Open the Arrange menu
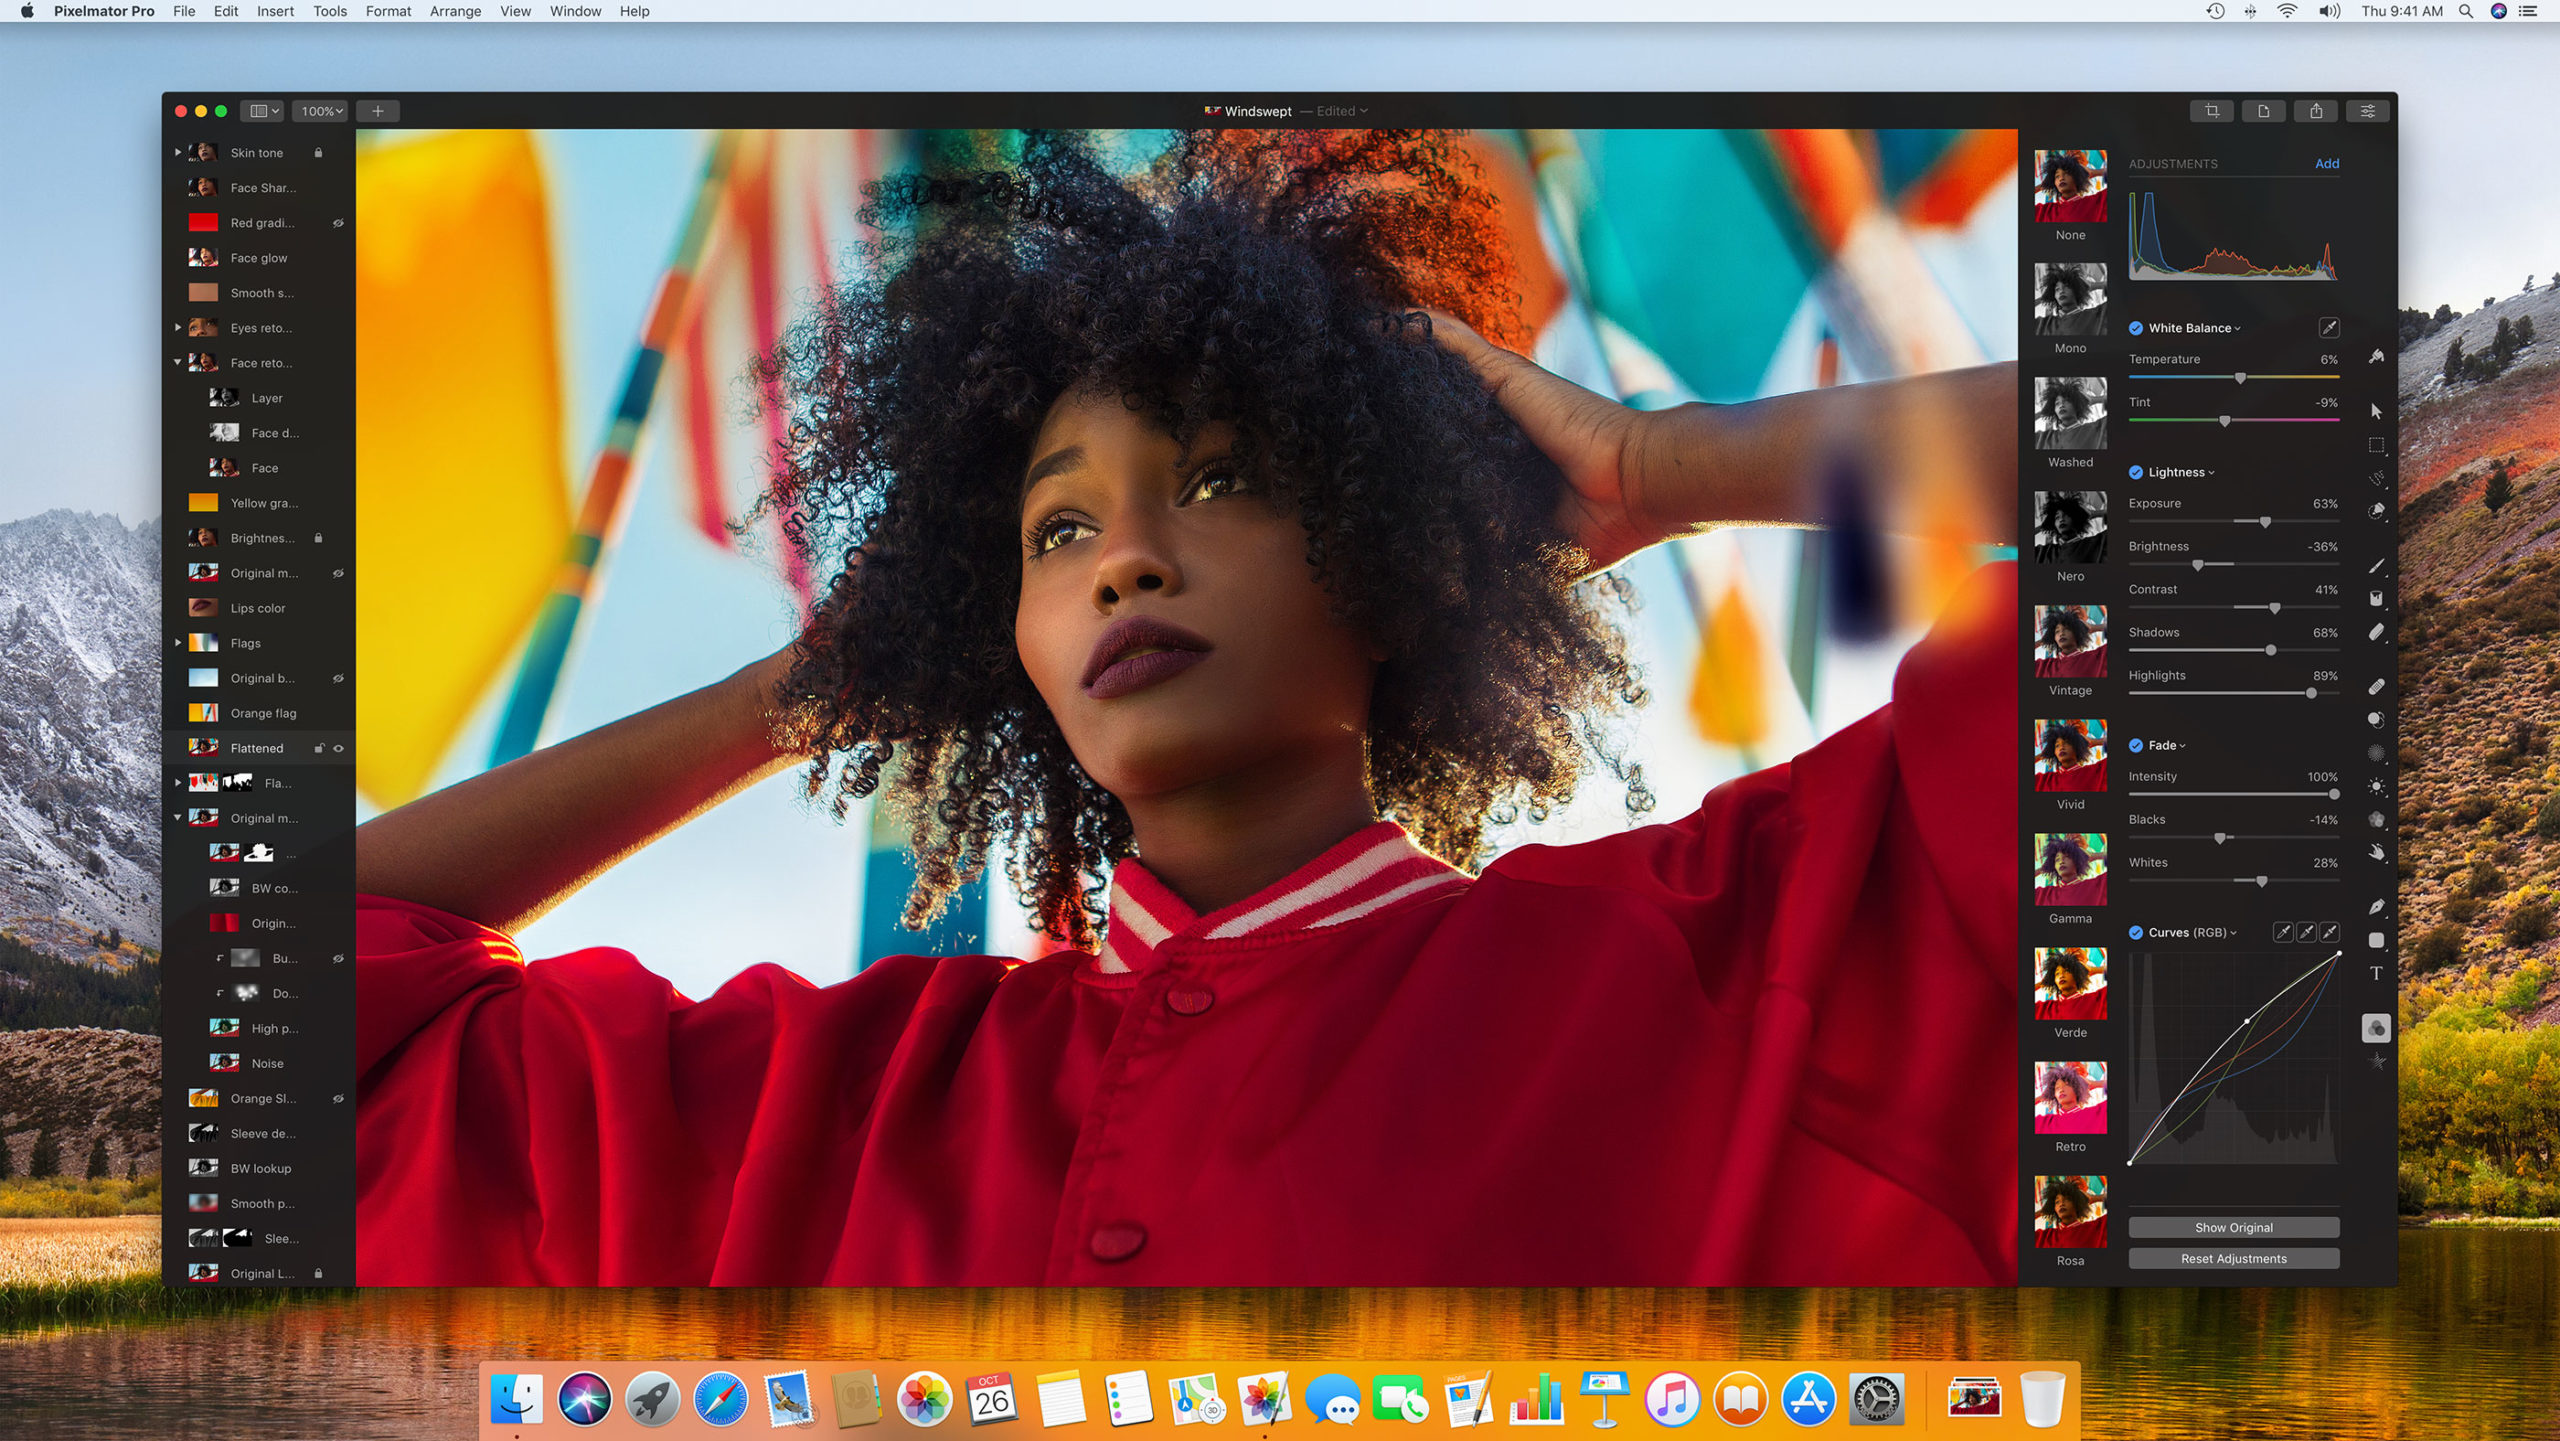 point(456,11)
